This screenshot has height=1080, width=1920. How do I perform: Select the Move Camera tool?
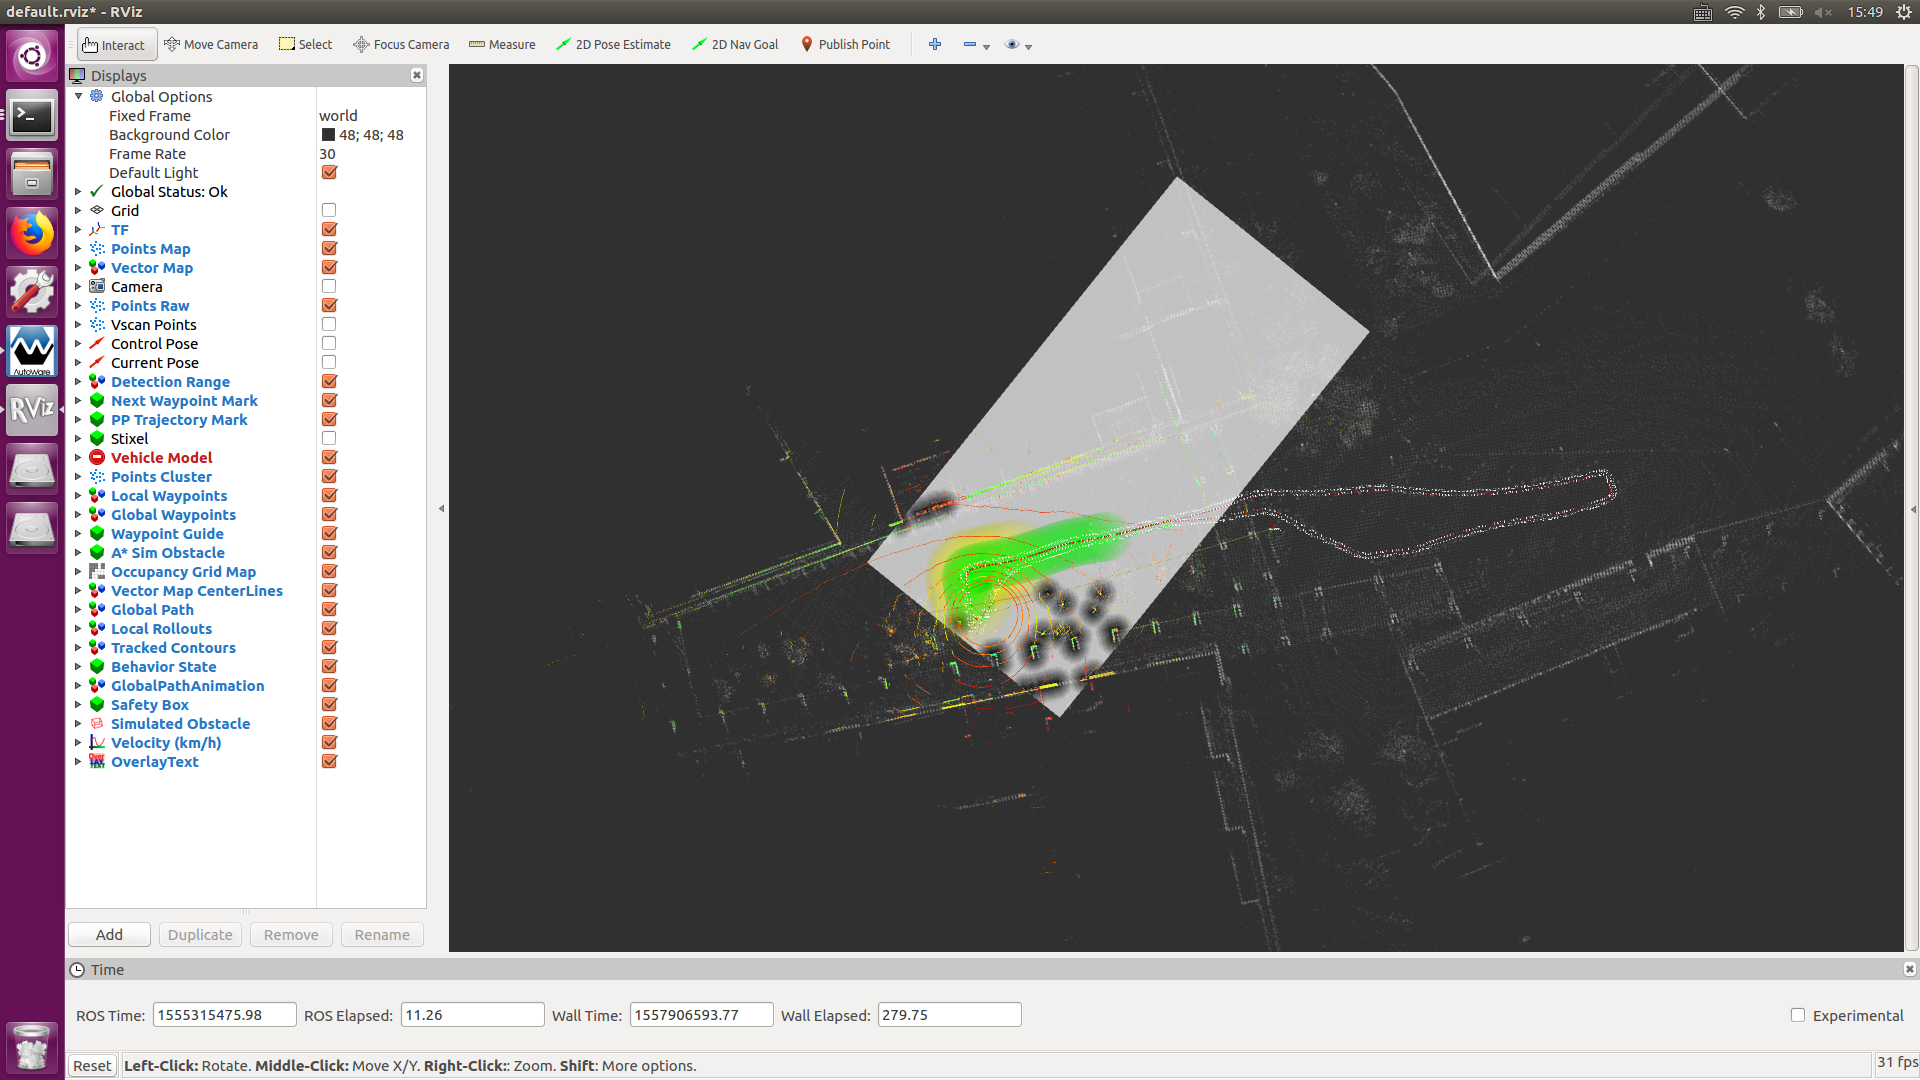tap(211, 44)
